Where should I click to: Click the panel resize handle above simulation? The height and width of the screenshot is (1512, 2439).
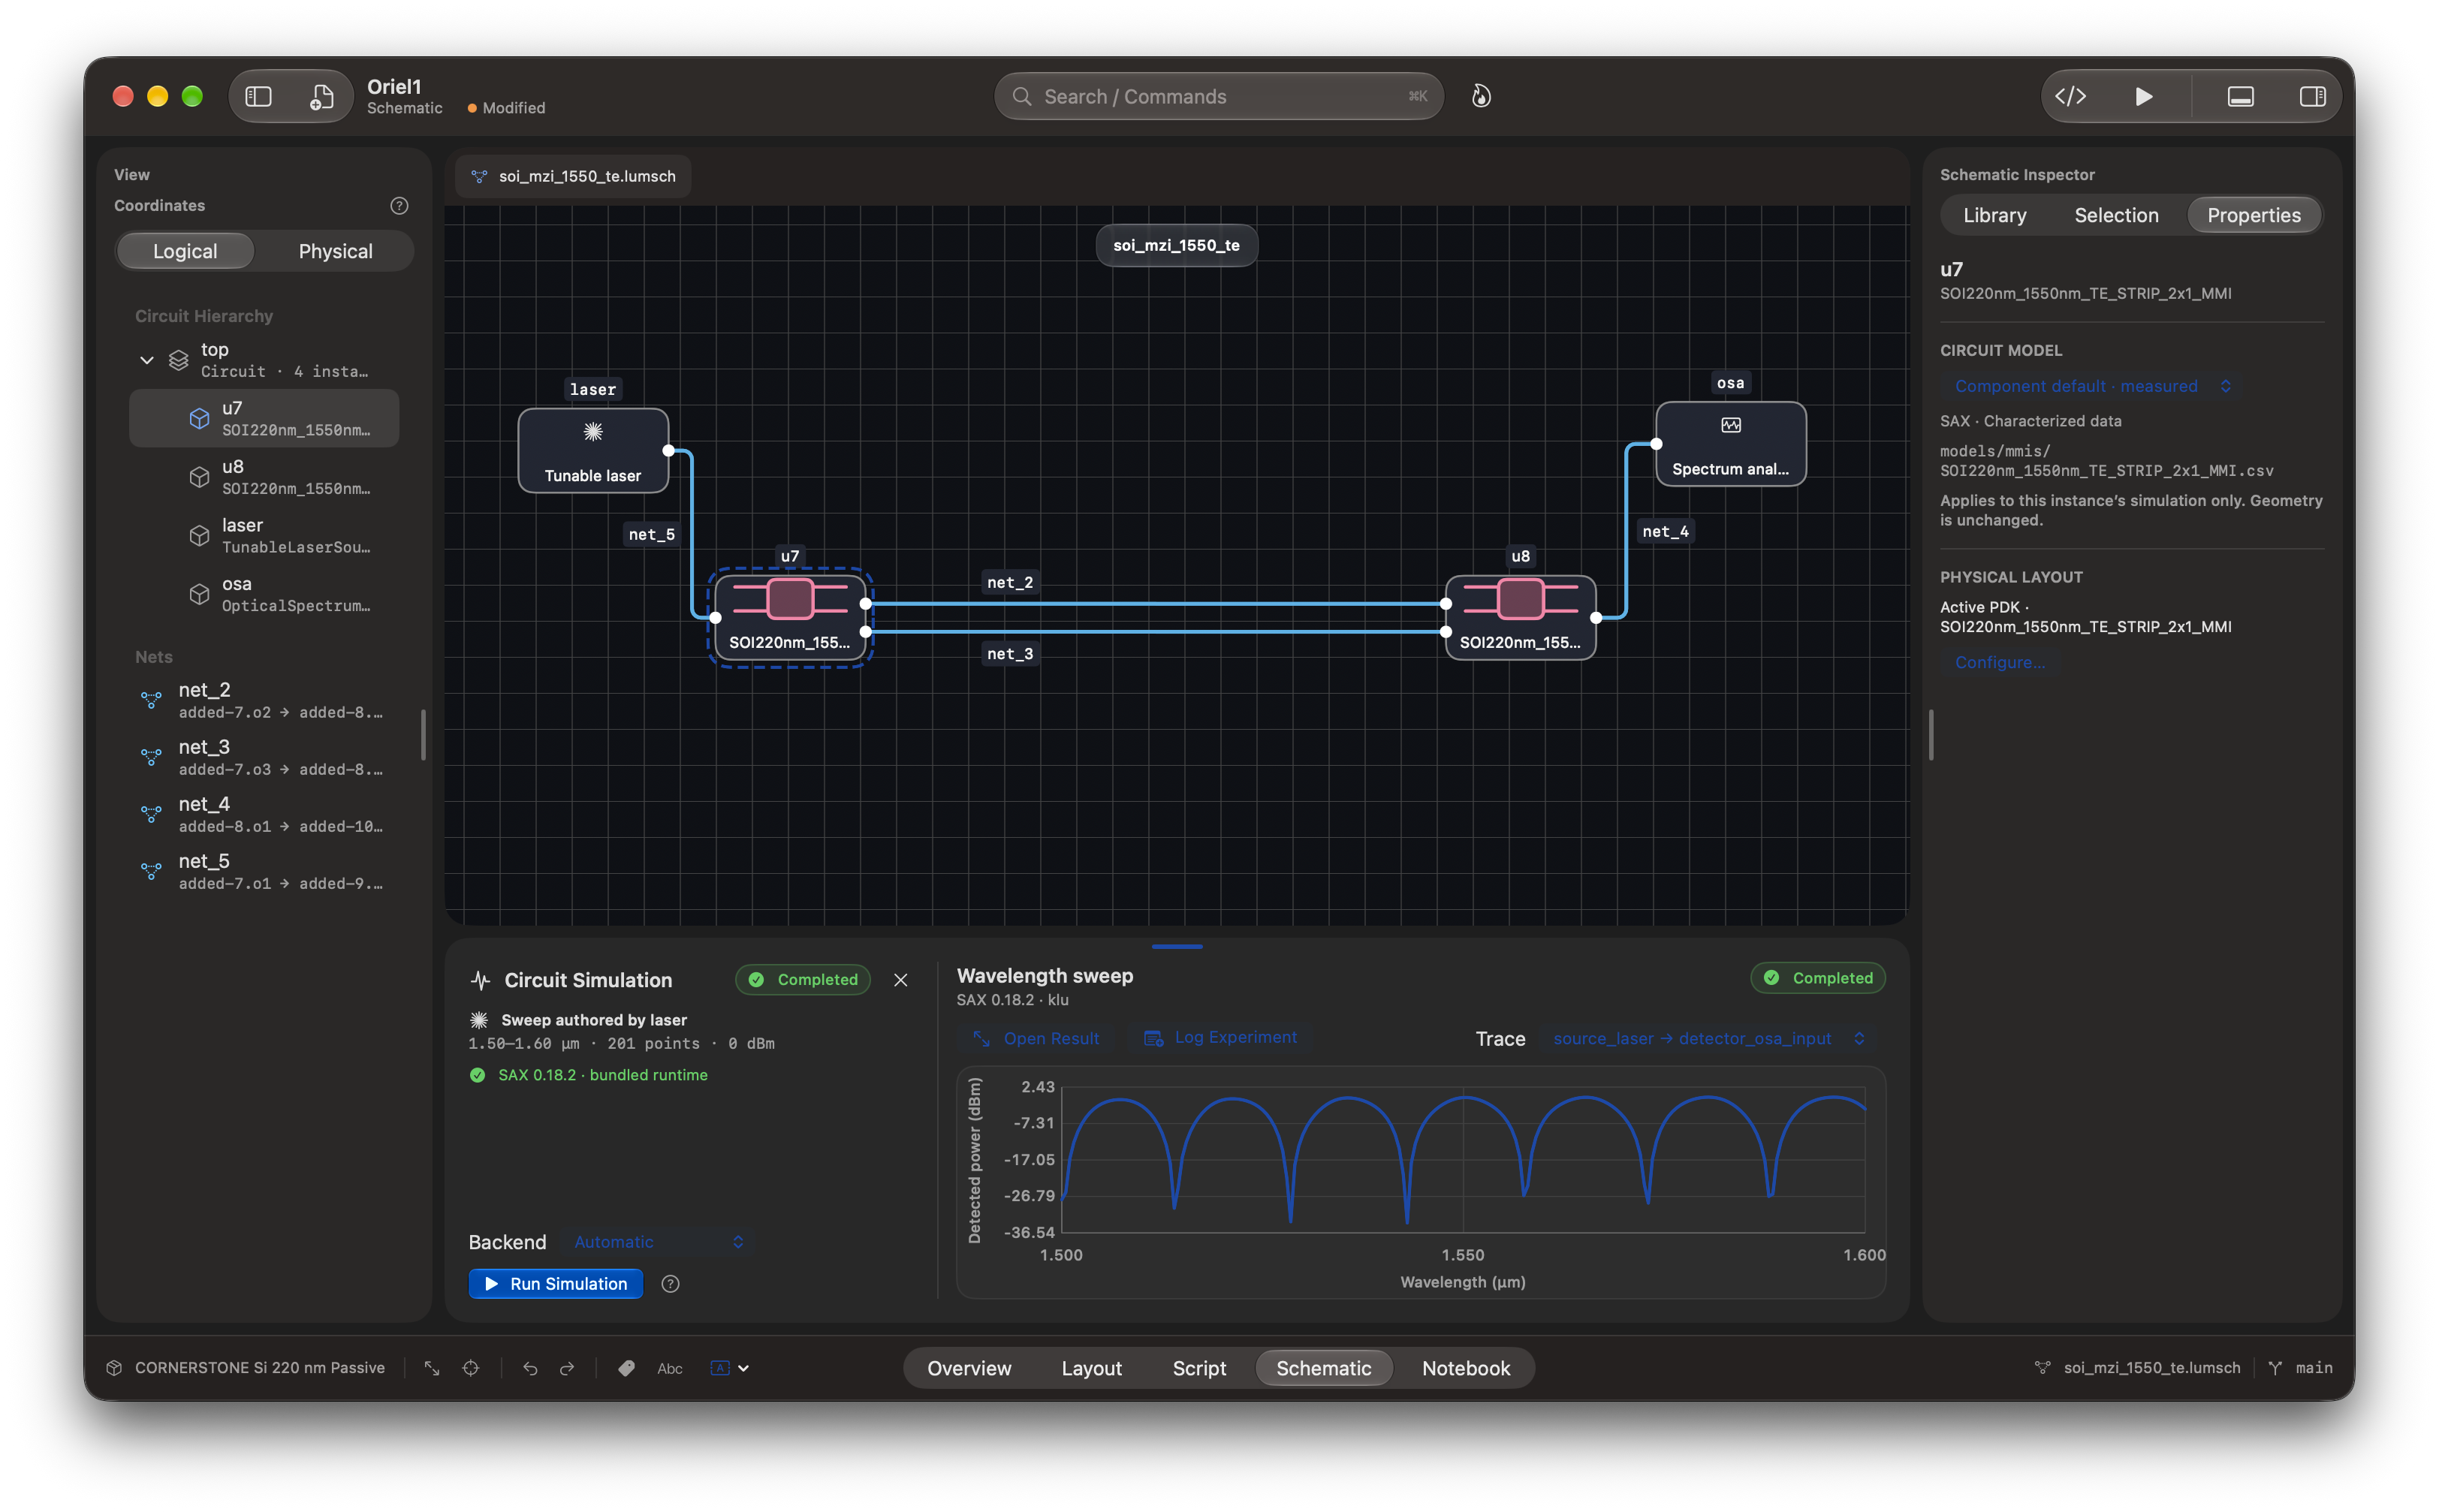(x=1177, y=946)
